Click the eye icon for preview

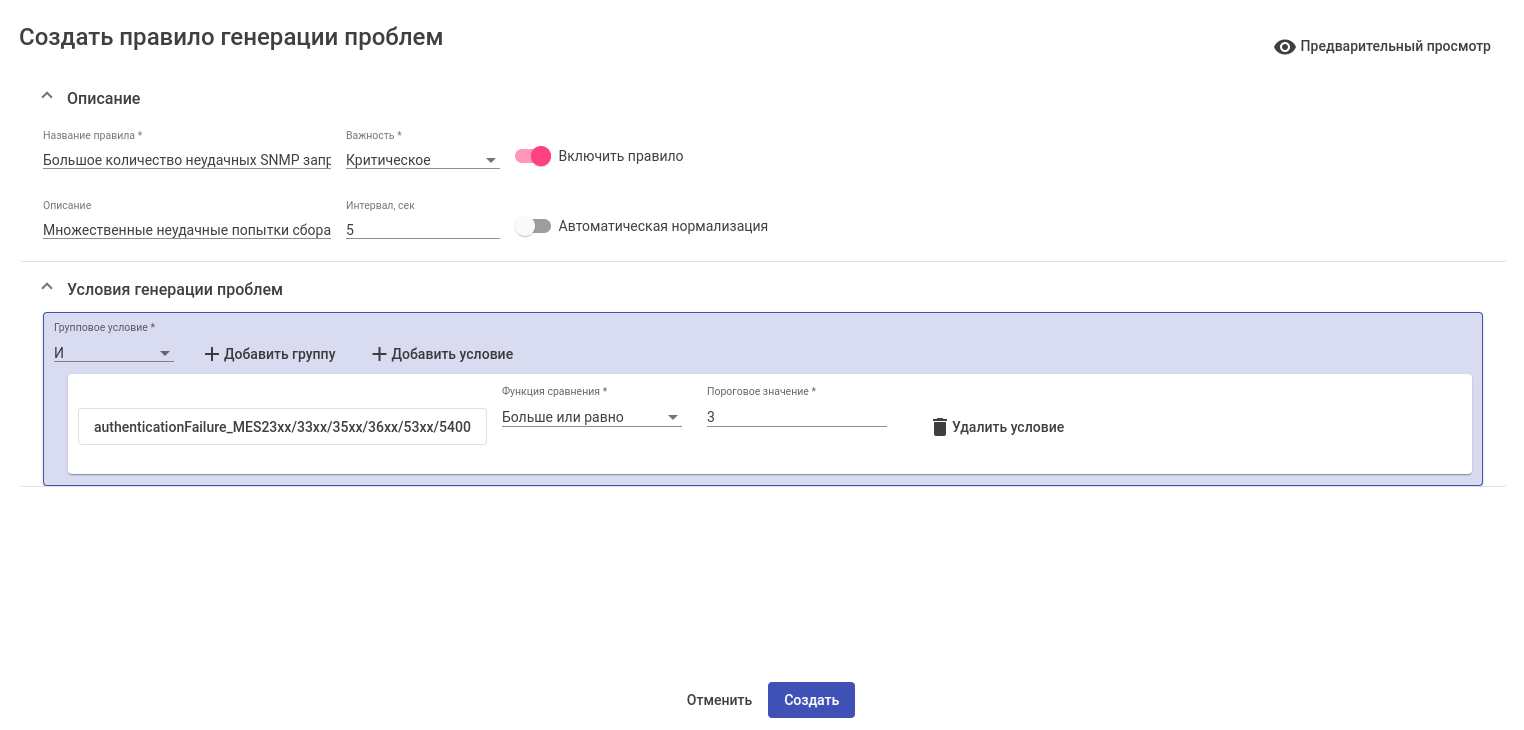pos(1284,47)
